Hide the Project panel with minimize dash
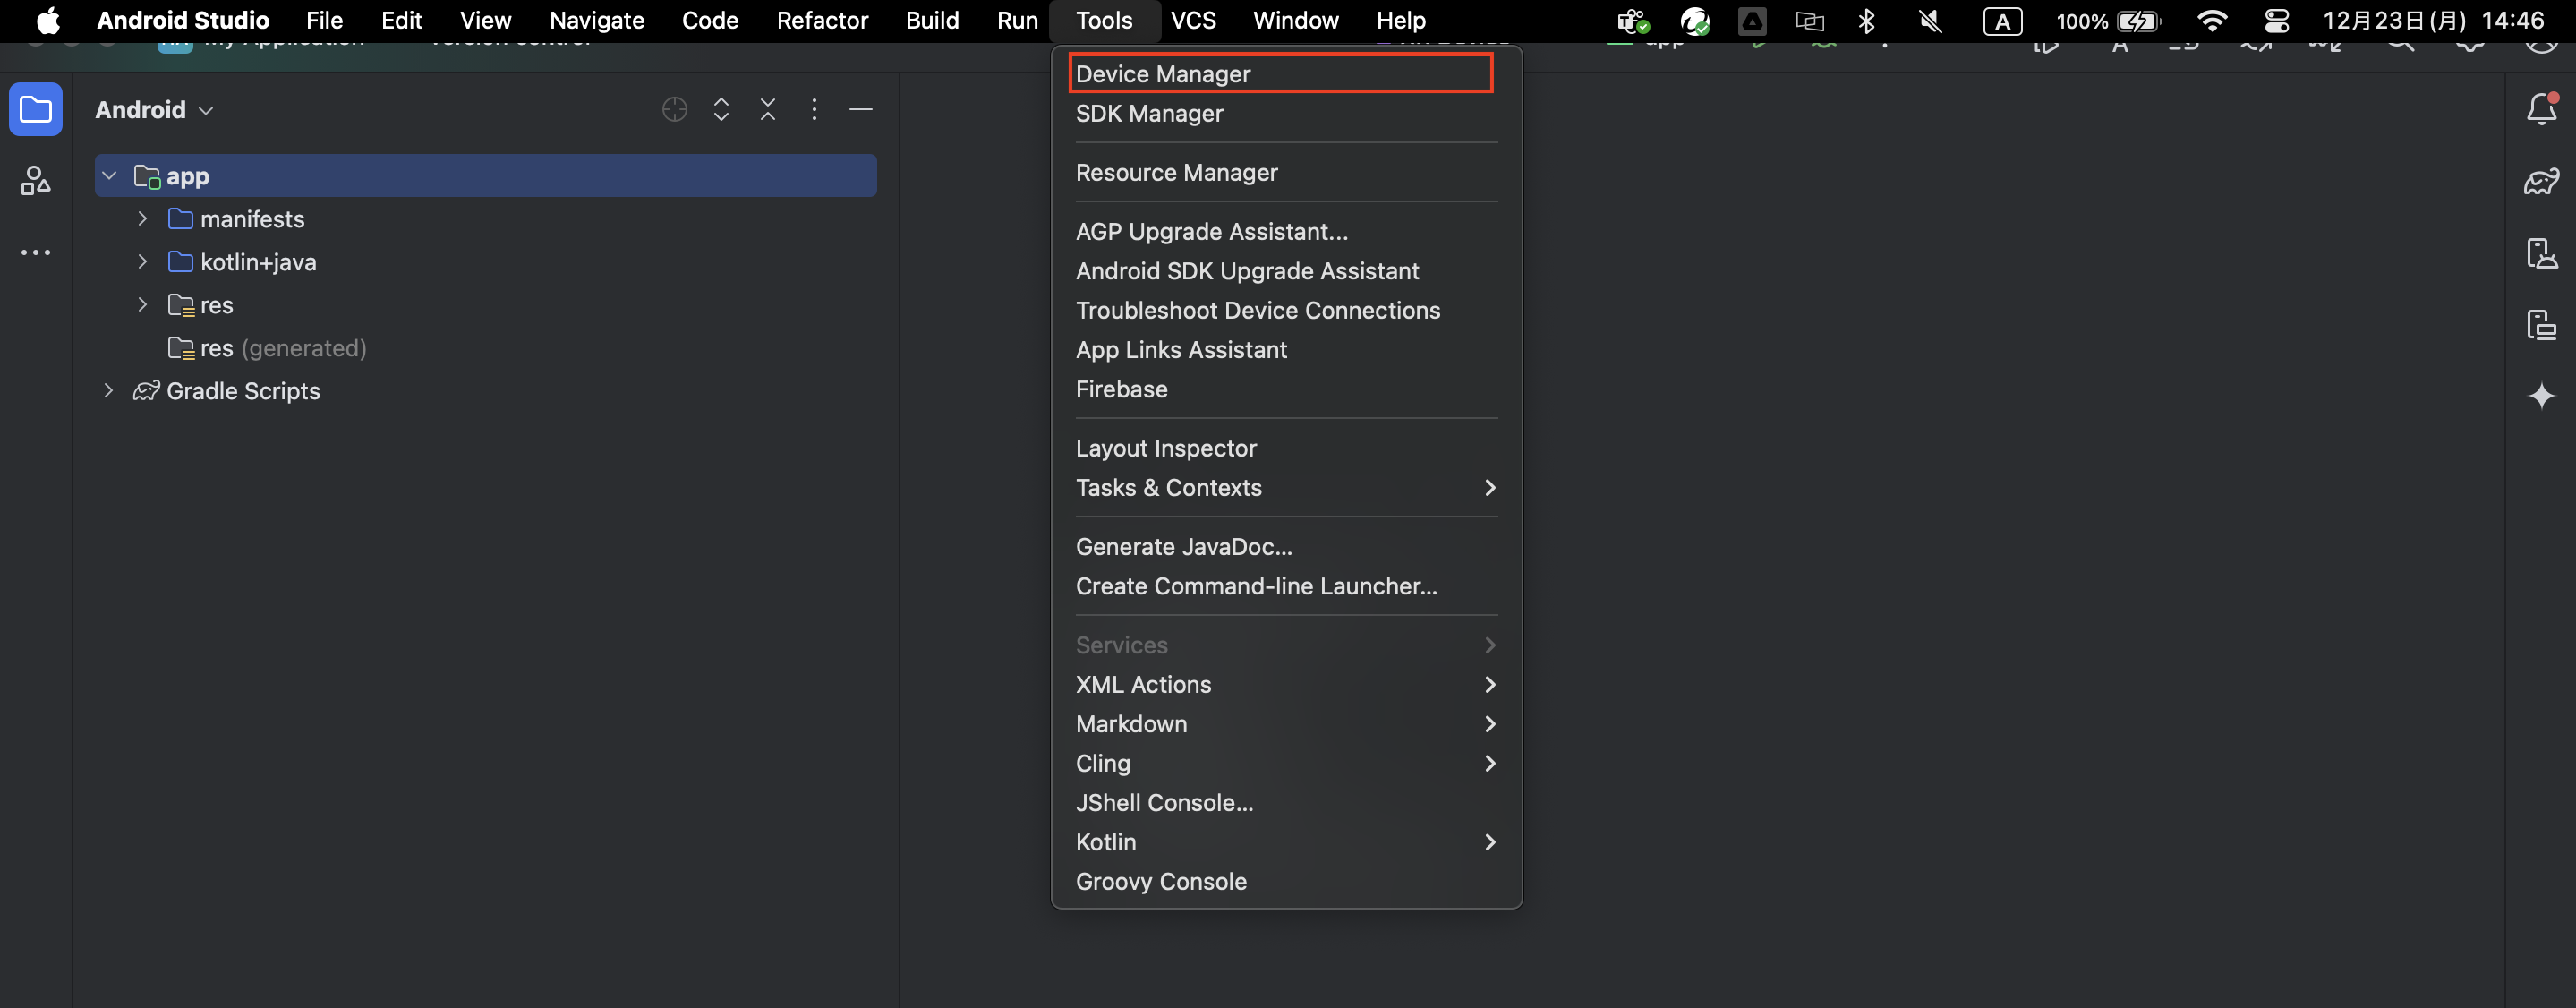 pyautogui.click(x=861, y=110)
